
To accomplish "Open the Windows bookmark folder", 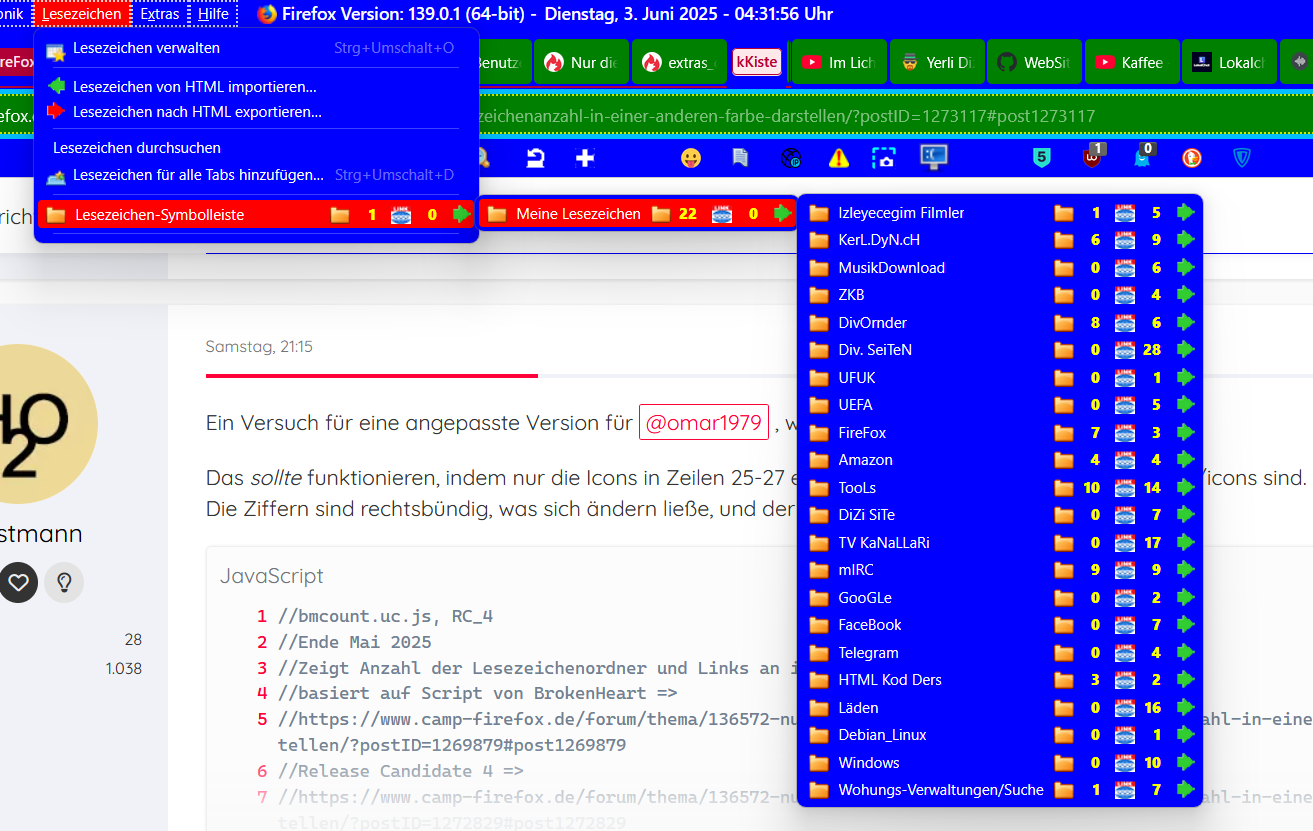I will point(1000,763).
